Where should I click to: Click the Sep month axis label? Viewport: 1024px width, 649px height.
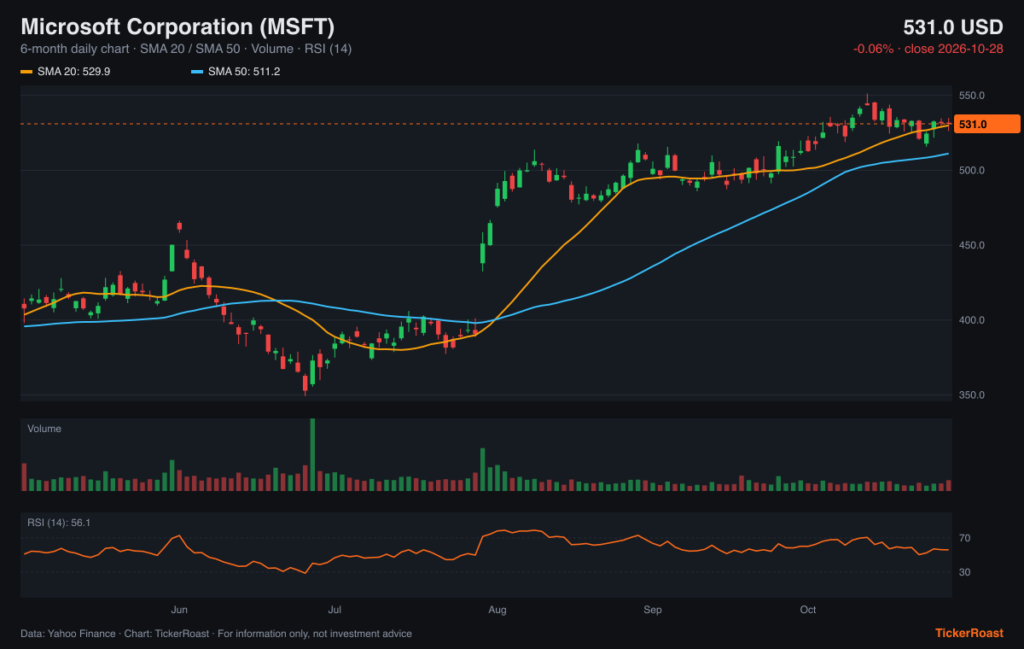click(652, 610)
